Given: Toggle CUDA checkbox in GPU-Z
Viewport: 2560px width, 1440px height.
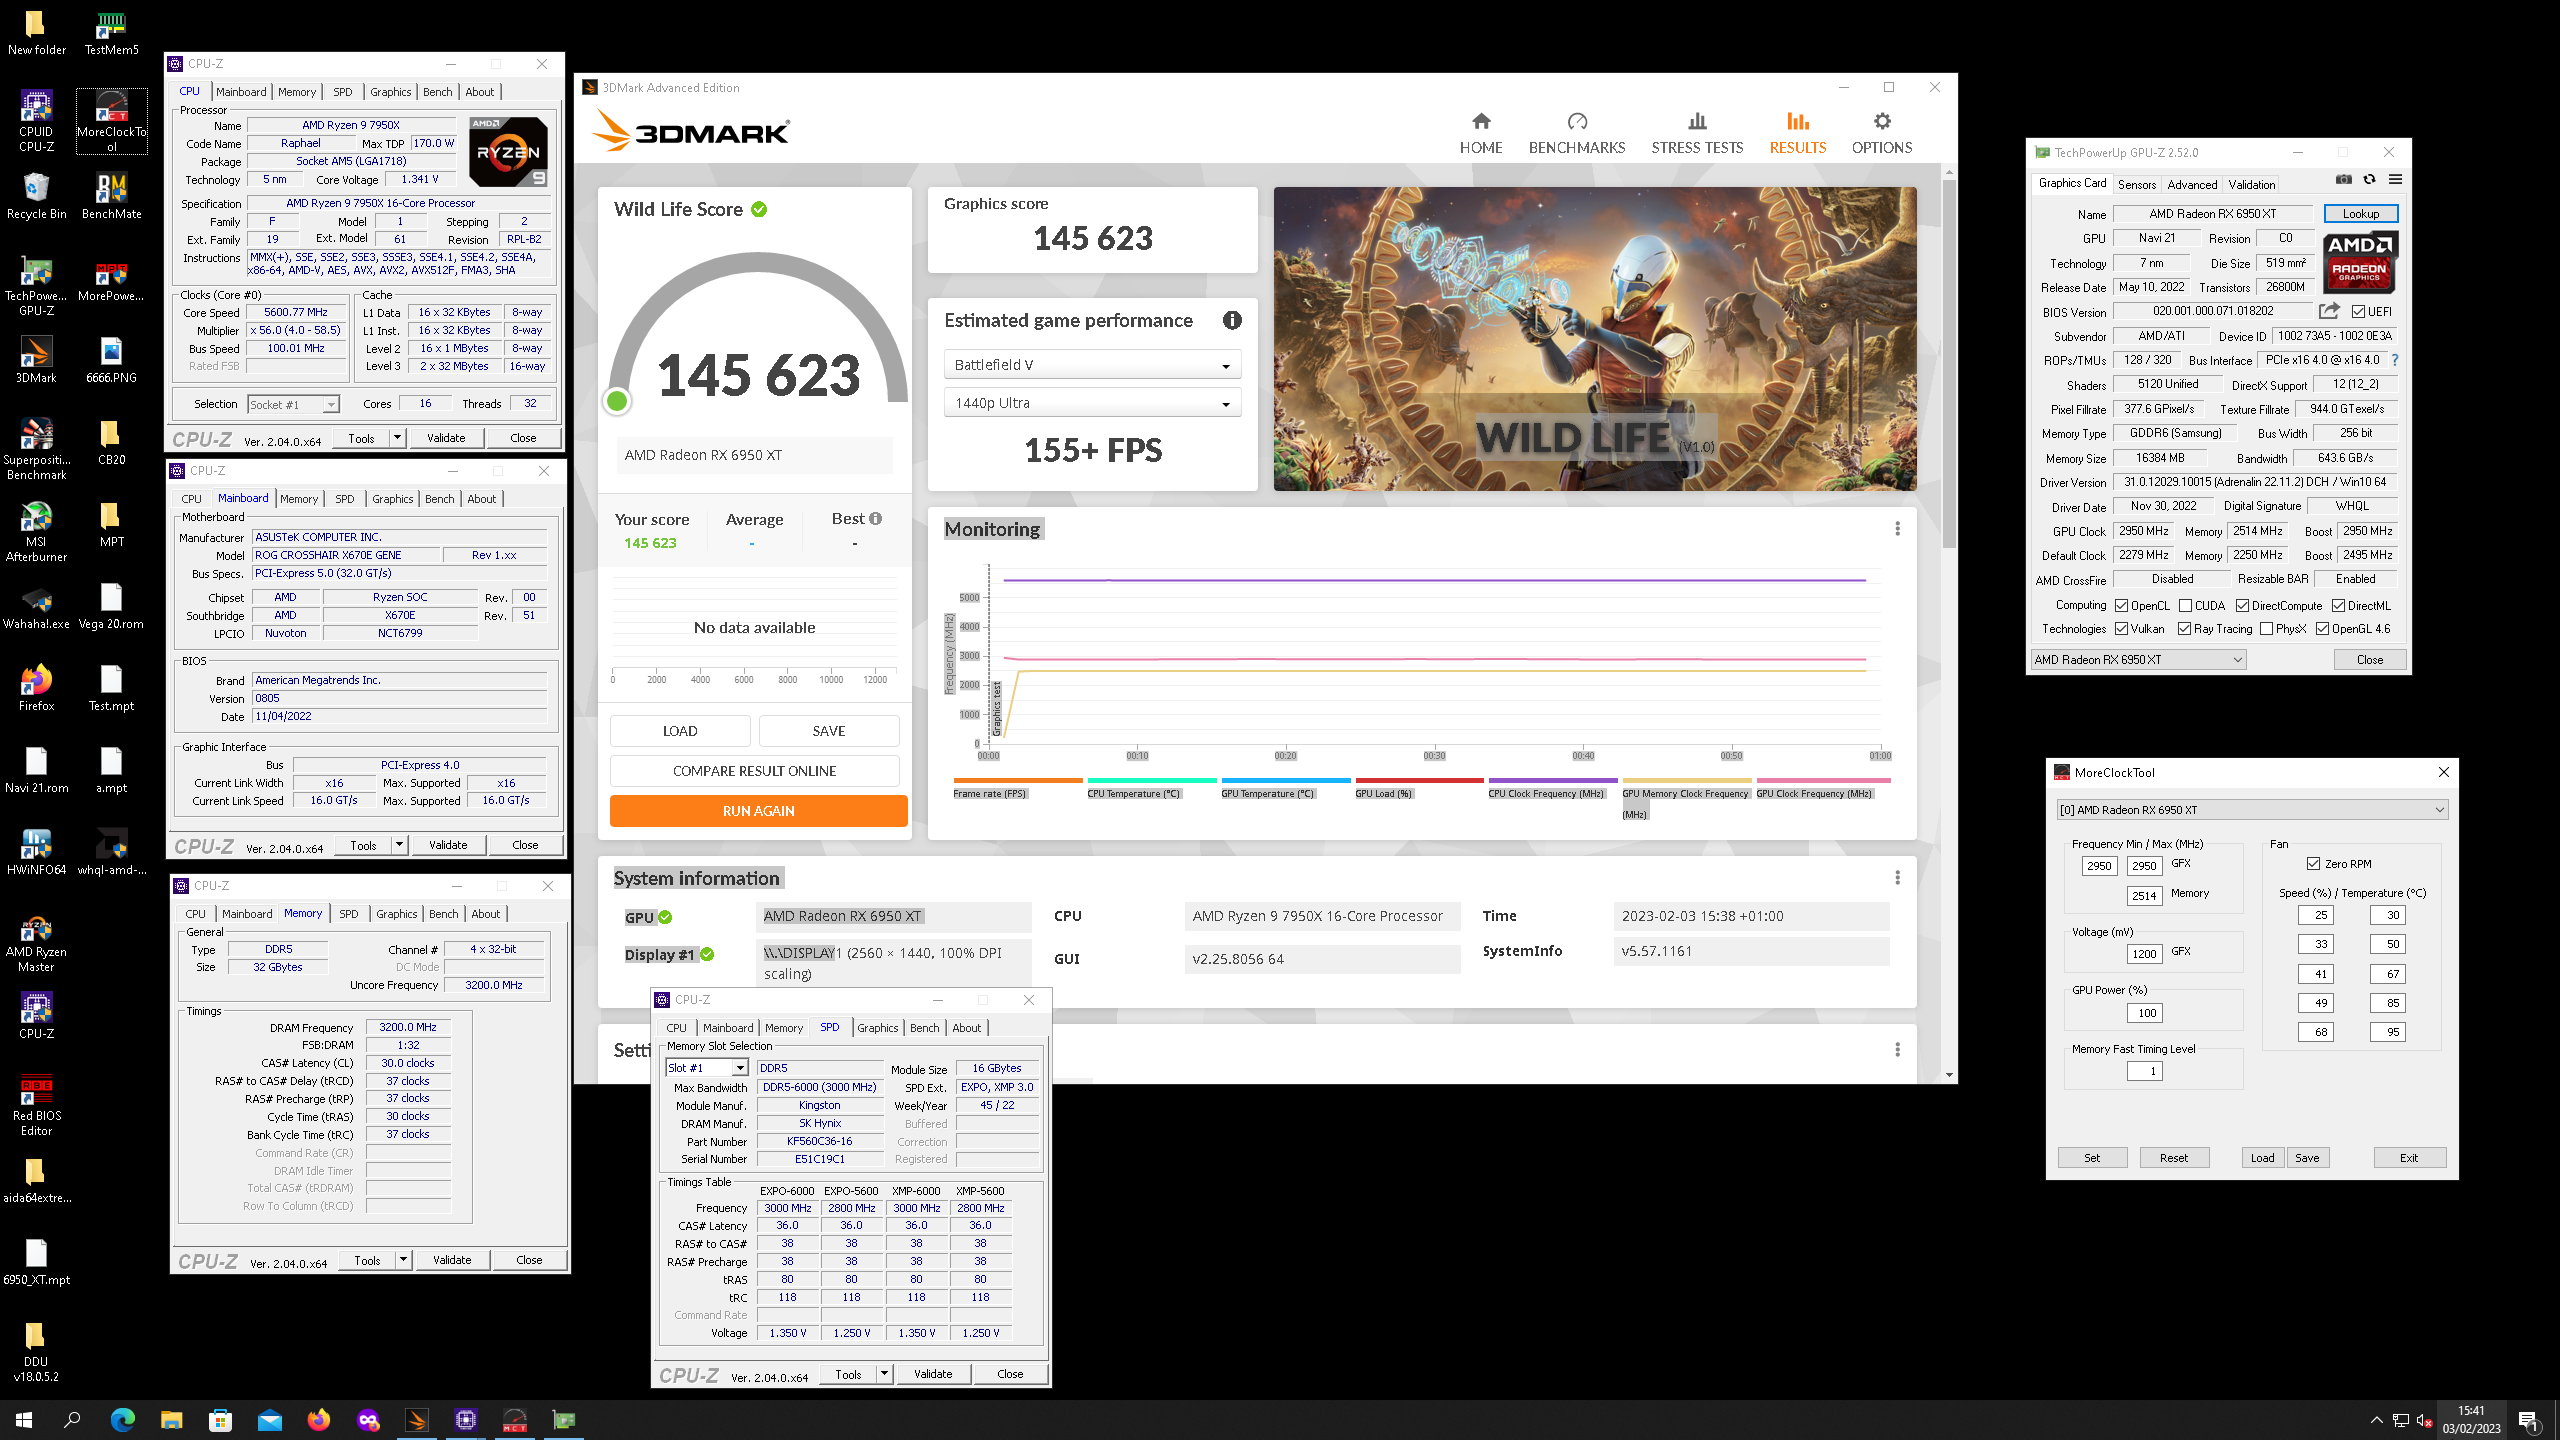Looking at the screenshot, I should (x=2185, y=605).
